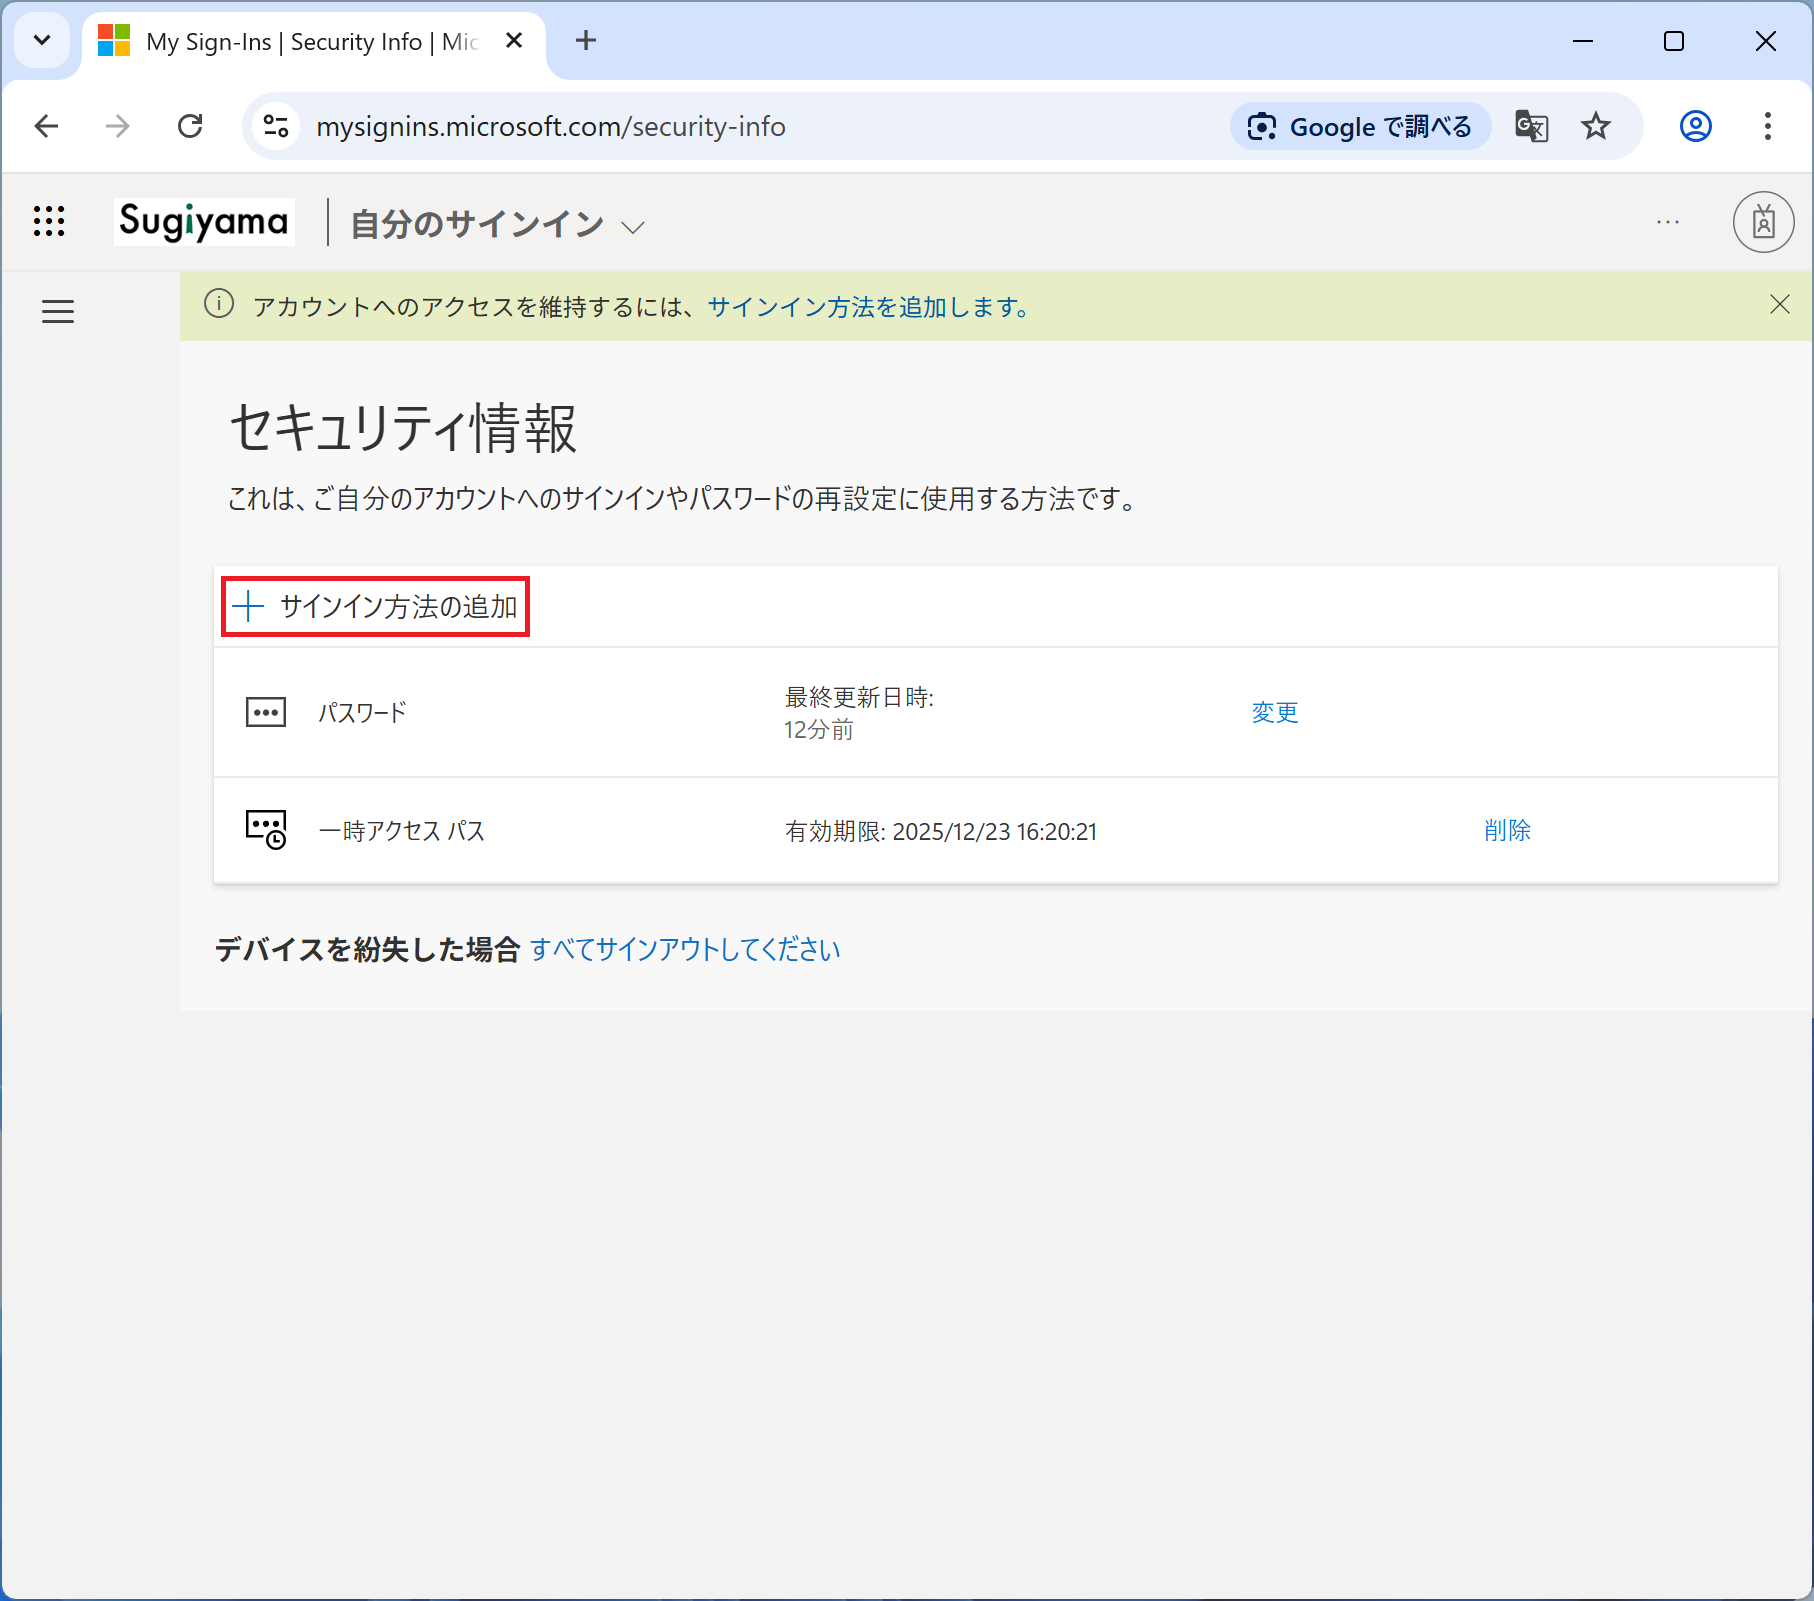Open header more options ellipsis
The width and height of the screenshot is (1814, 1601).
tap(1667, 222)
